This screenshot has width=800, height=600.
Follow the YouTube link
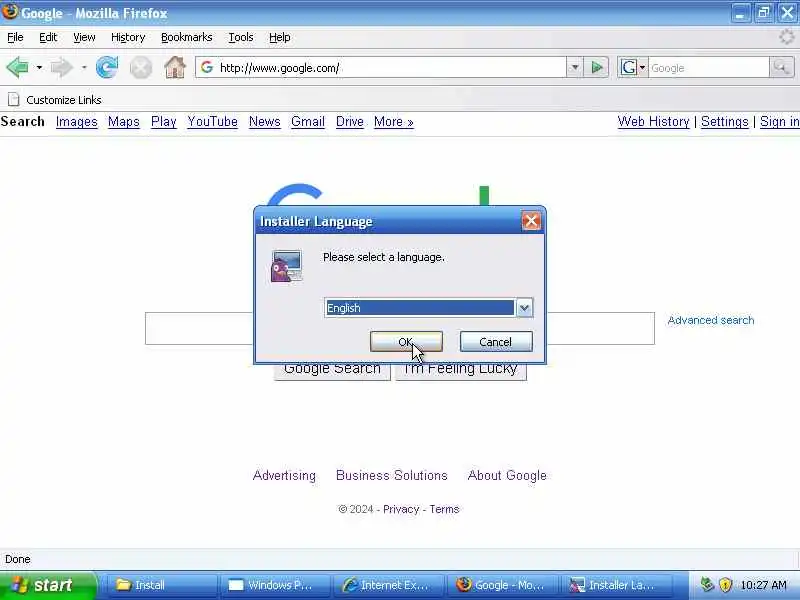(212, 122)
